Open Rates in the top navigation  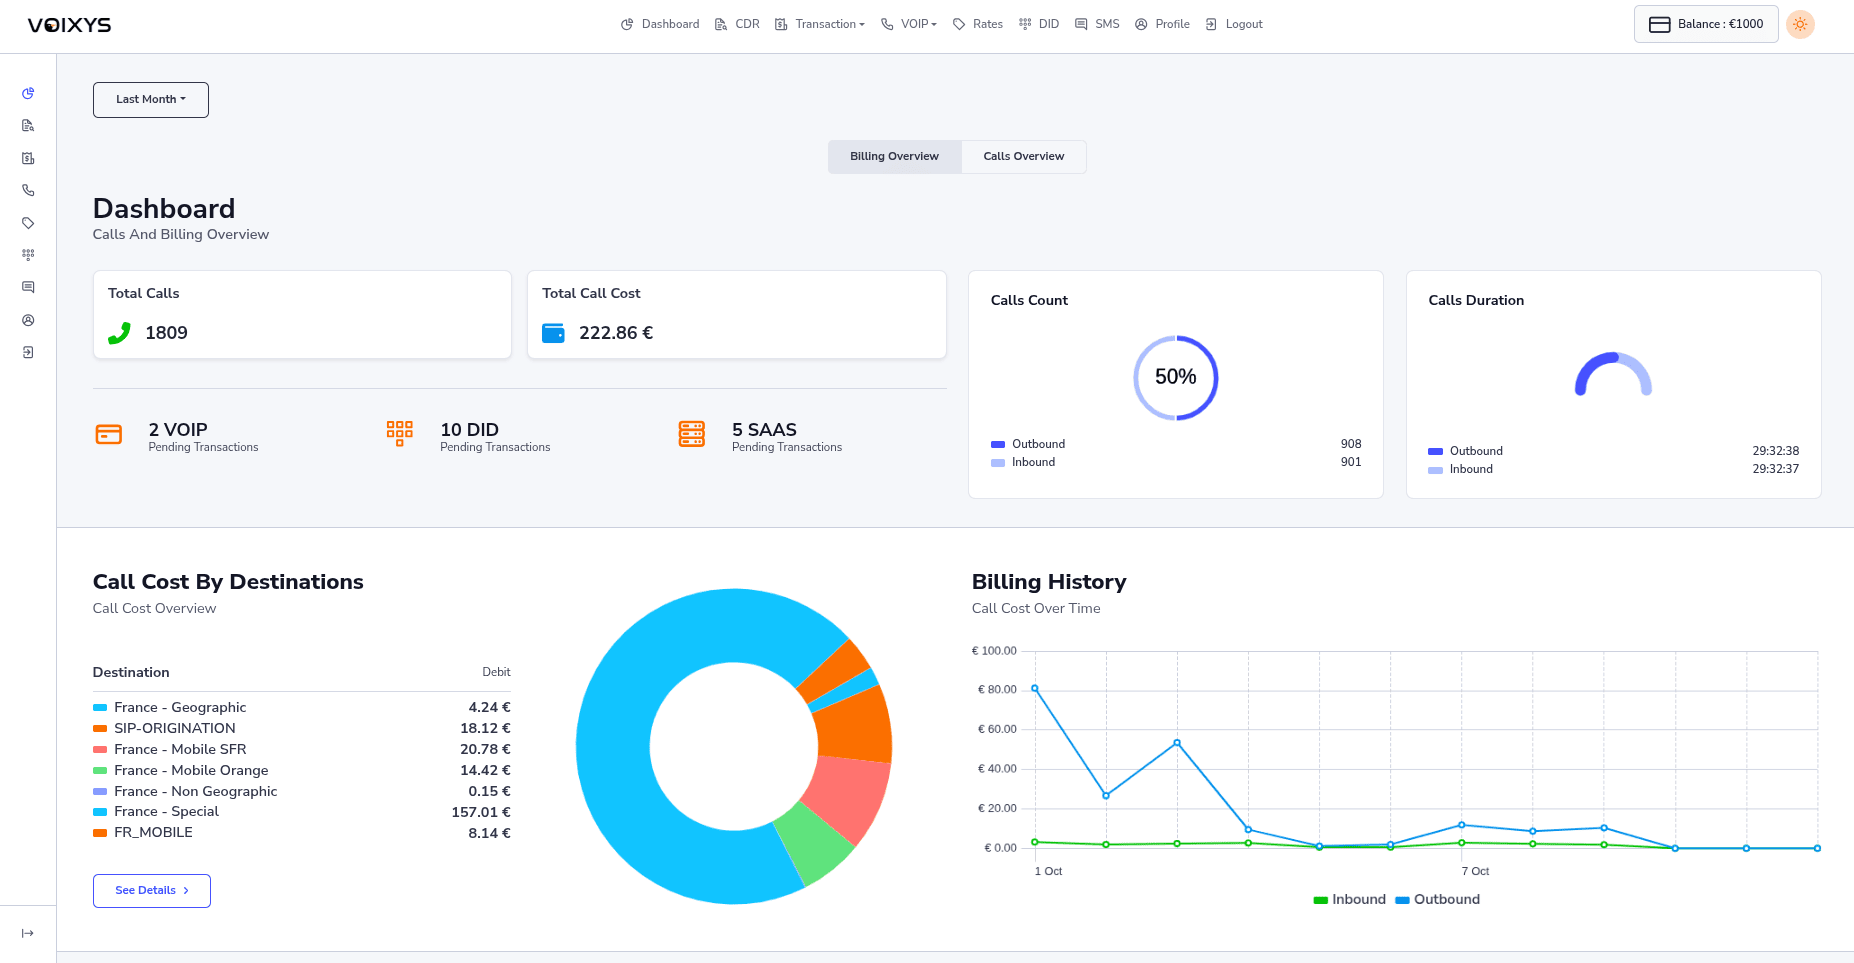(x=978, y=24)
